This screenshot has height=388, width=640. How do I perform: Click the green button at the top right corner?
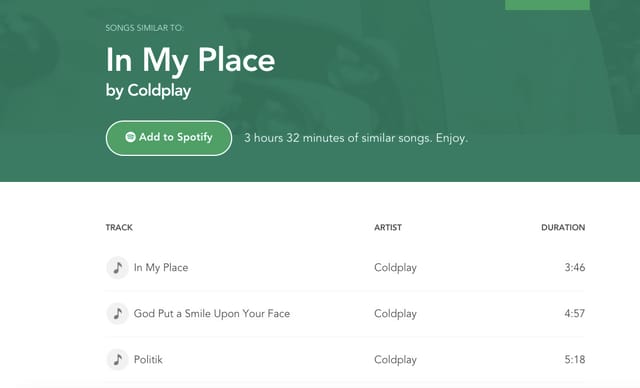[x=547, y=5]
